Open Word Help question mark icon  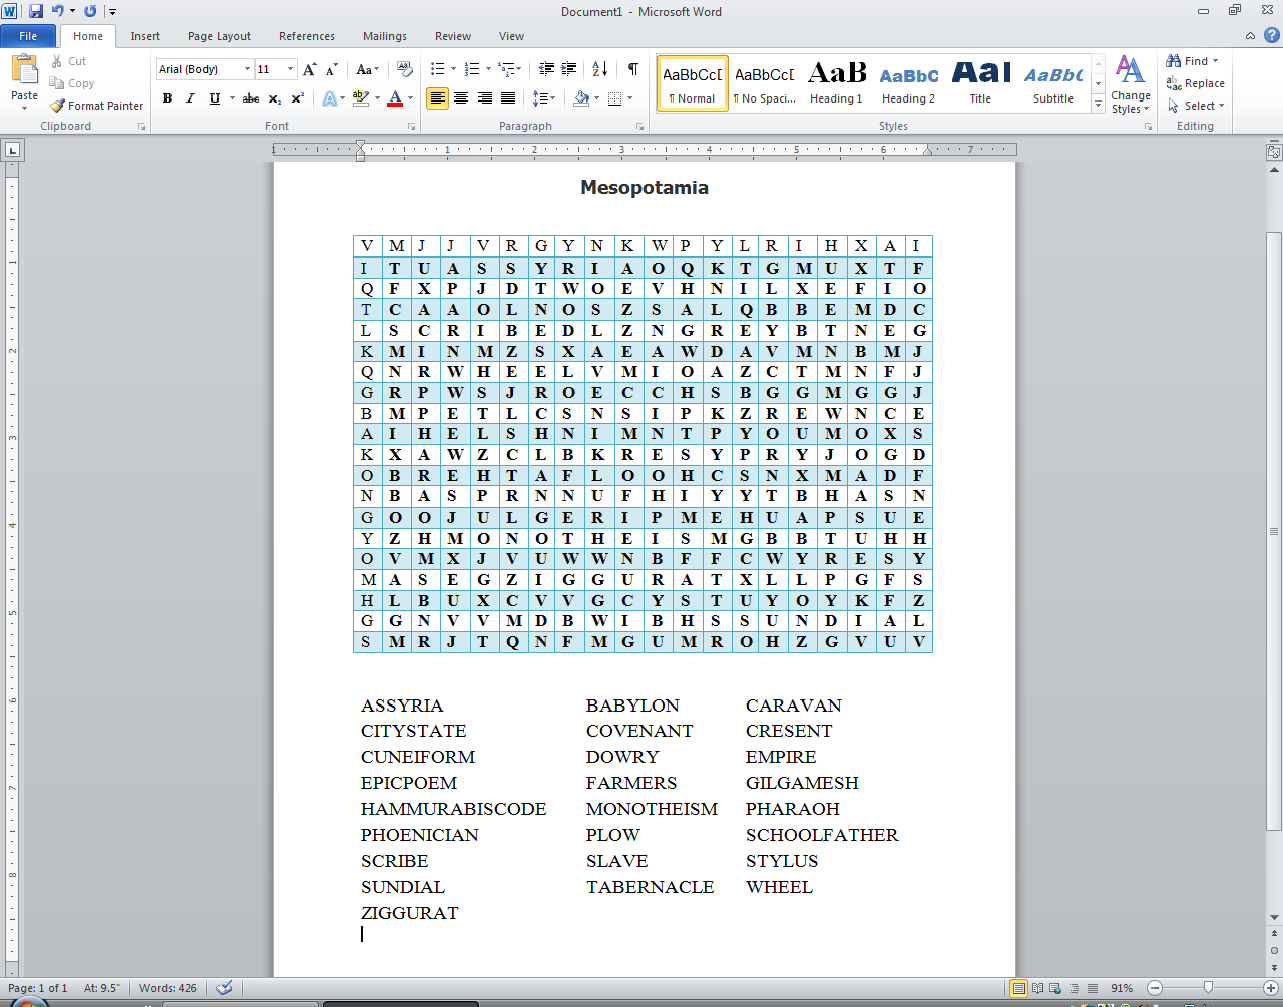pos(1271,36)
